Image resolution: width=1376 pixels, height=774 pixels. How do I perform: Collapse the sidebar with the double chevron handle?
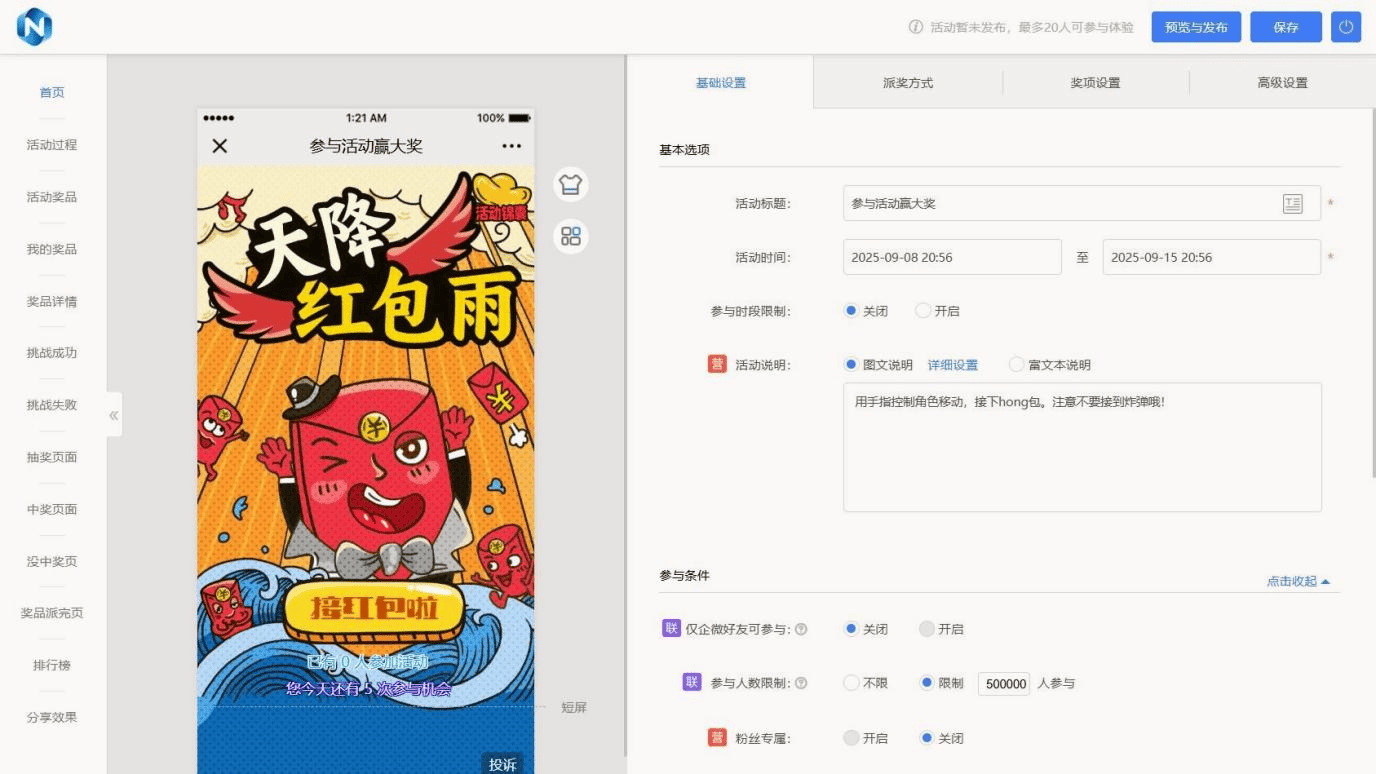pos(114,415)
